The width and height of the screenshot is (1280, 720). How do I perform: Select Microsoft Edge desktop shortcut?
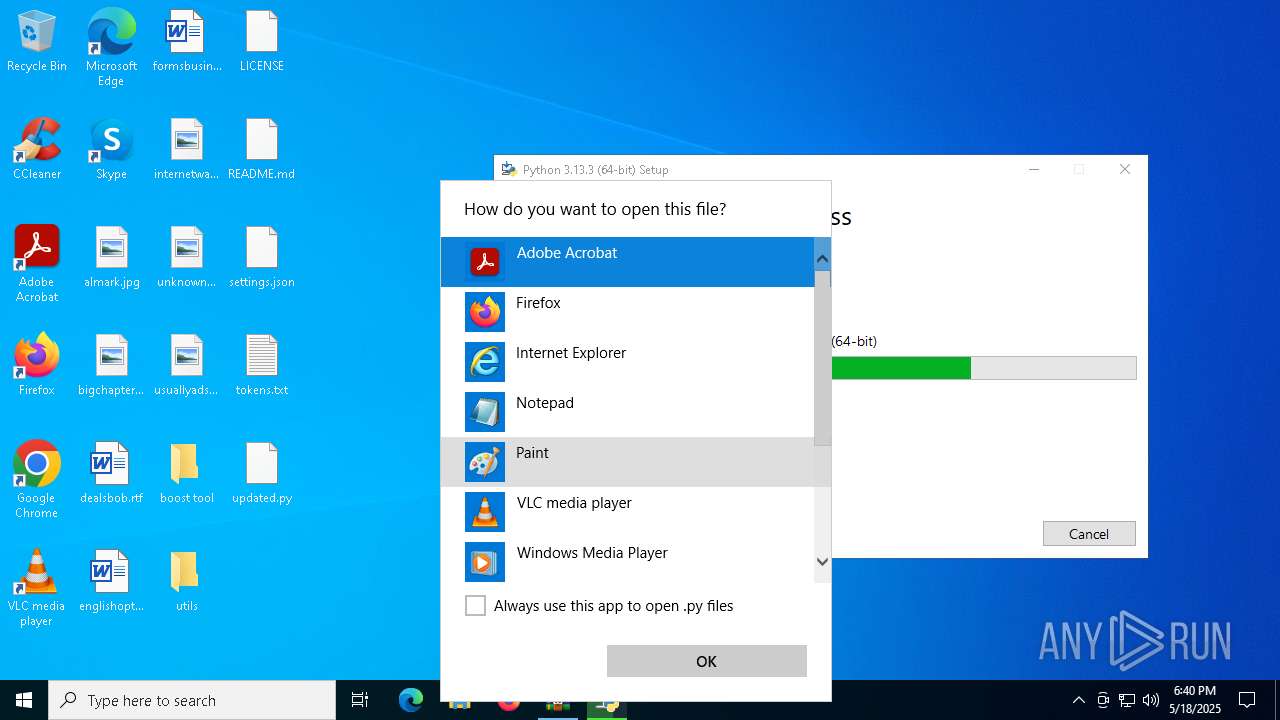[111, 47]
